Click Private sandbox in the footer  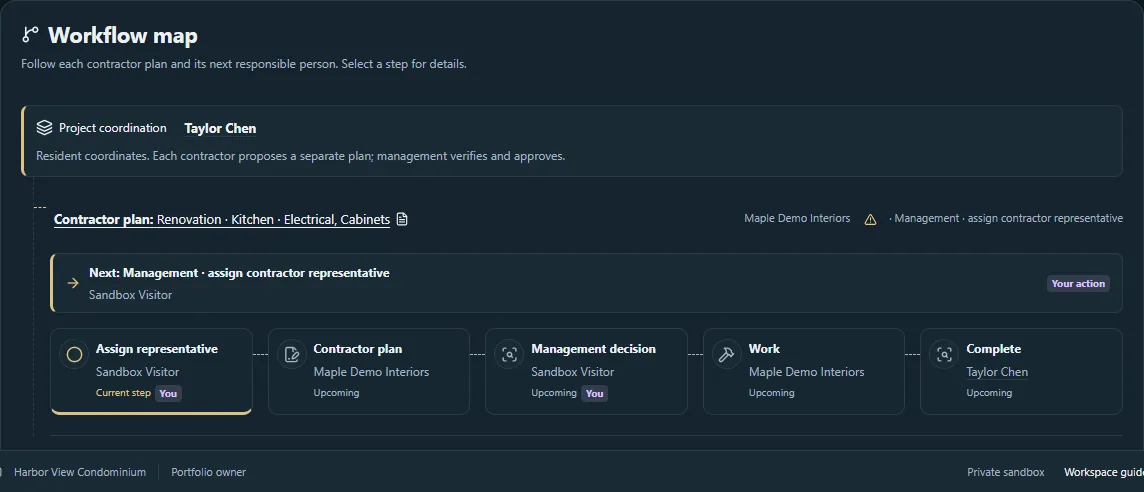click(x=1005, y=472)
